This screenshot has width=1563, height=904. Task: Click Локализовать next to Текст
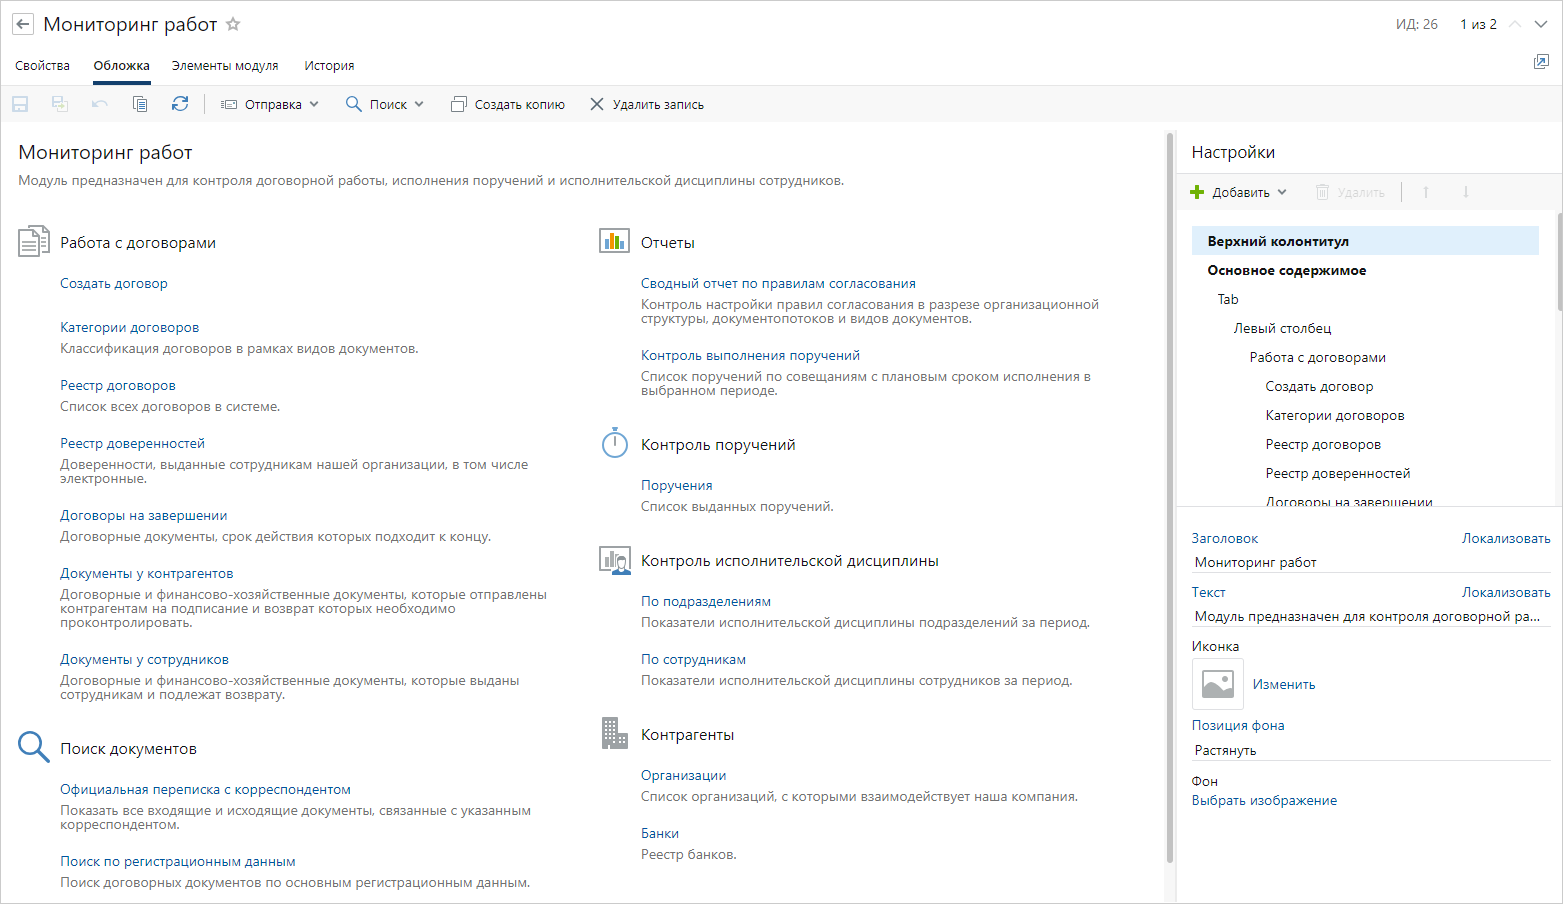[1506, 592]
